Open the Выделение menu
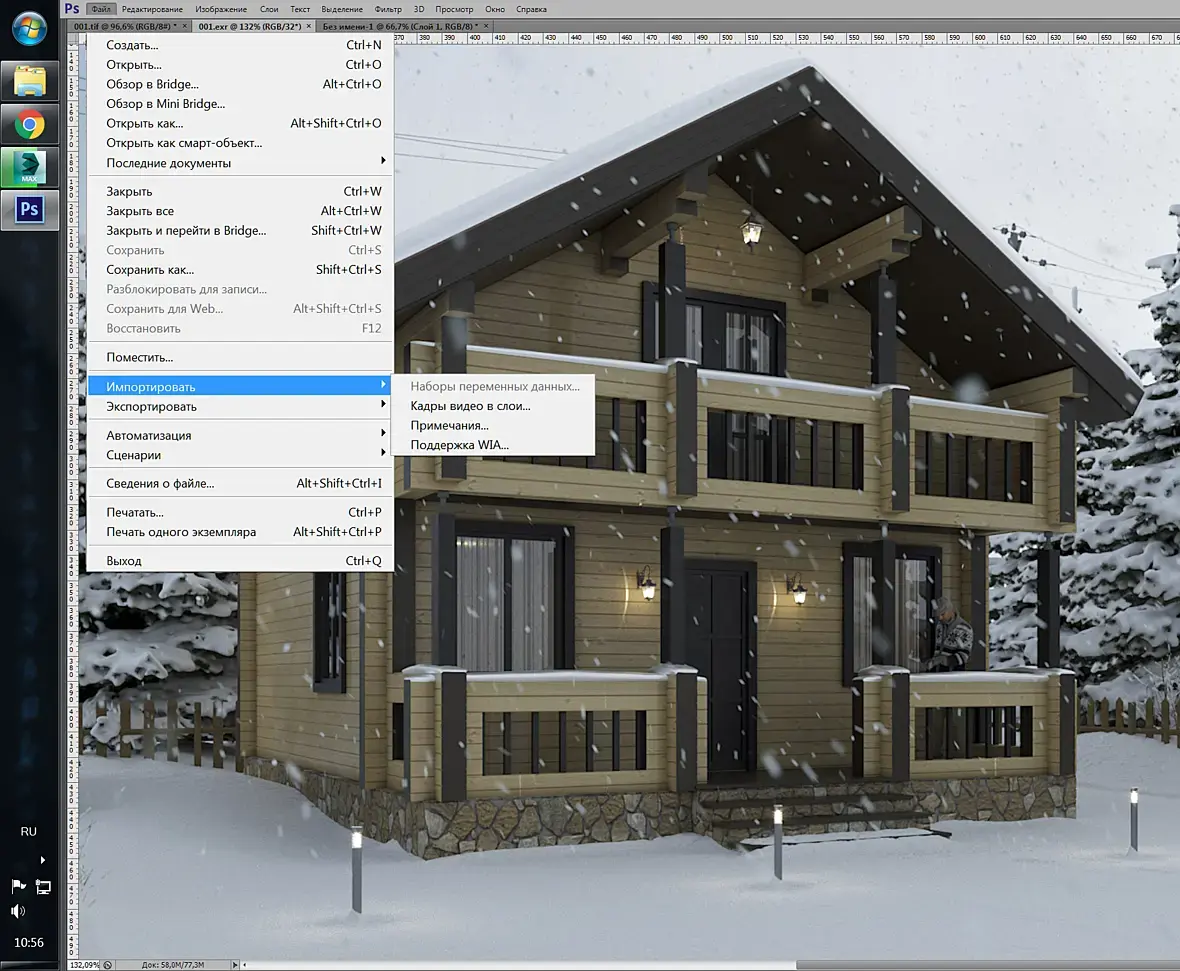1180x971 pixels. click(342, 9)
